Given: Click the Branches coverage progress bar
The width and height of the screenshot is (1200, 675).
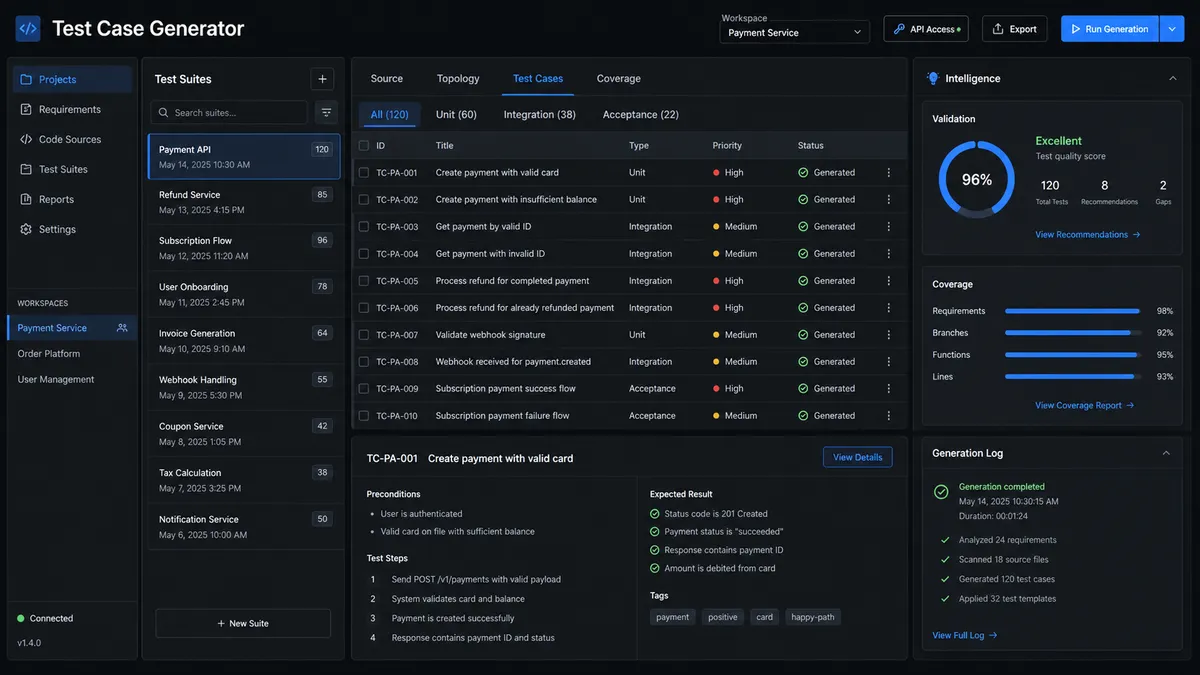Looking at the screenshot, I should 1072,333.
